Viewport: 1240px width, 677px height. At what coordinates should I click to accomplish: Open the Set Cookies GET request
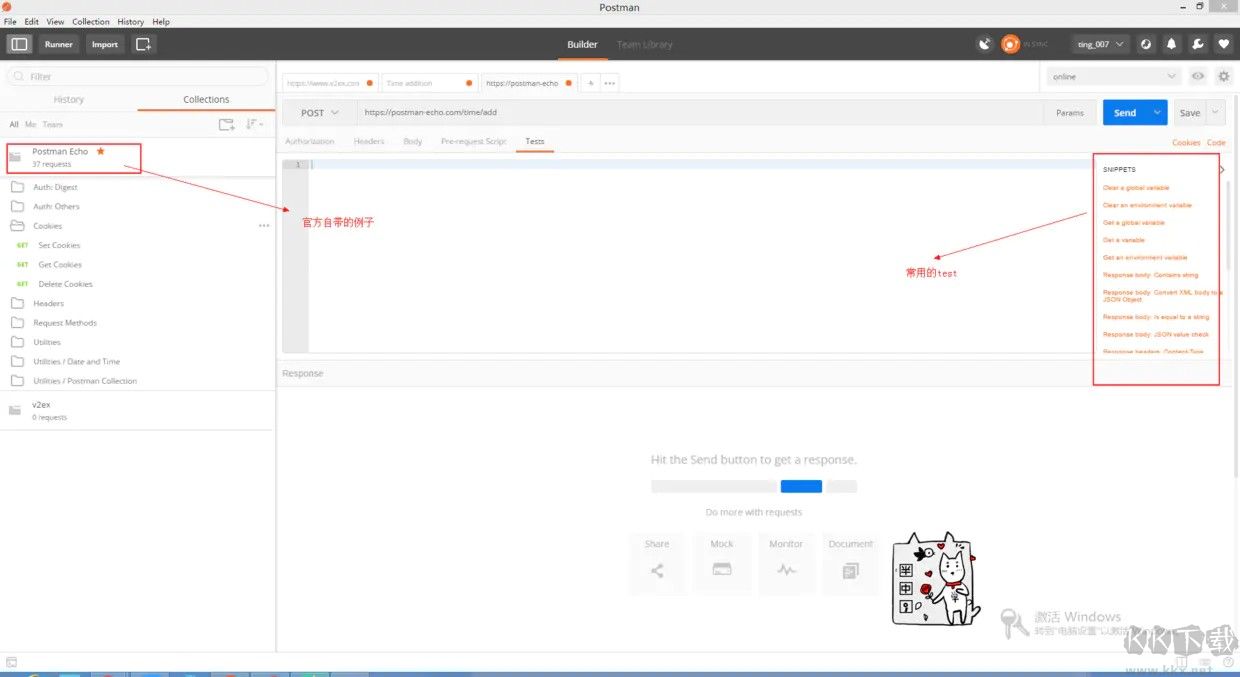click(59, 245)
